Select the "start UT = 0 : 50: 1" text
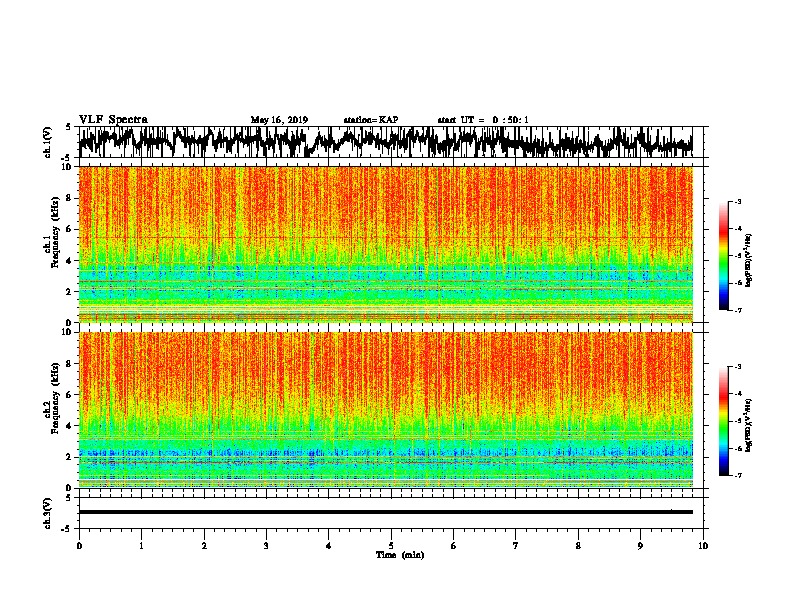The image size is (792, 612). tap(483, 120)
